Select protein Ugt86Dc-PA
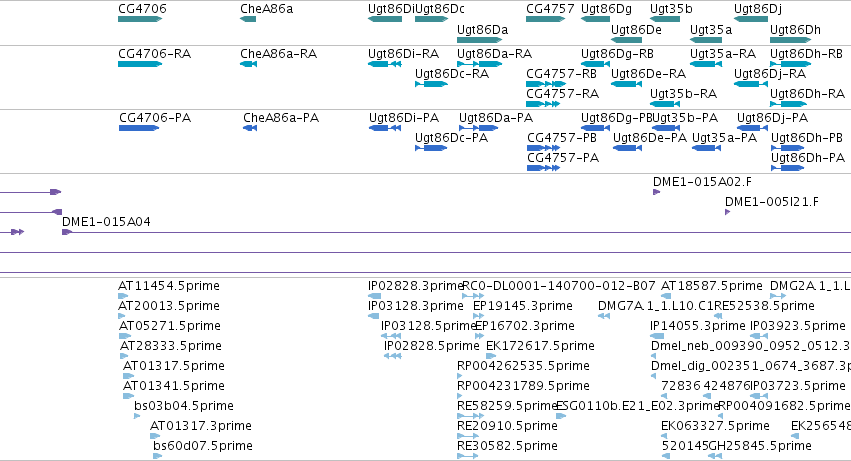 (x=431, y=148)
